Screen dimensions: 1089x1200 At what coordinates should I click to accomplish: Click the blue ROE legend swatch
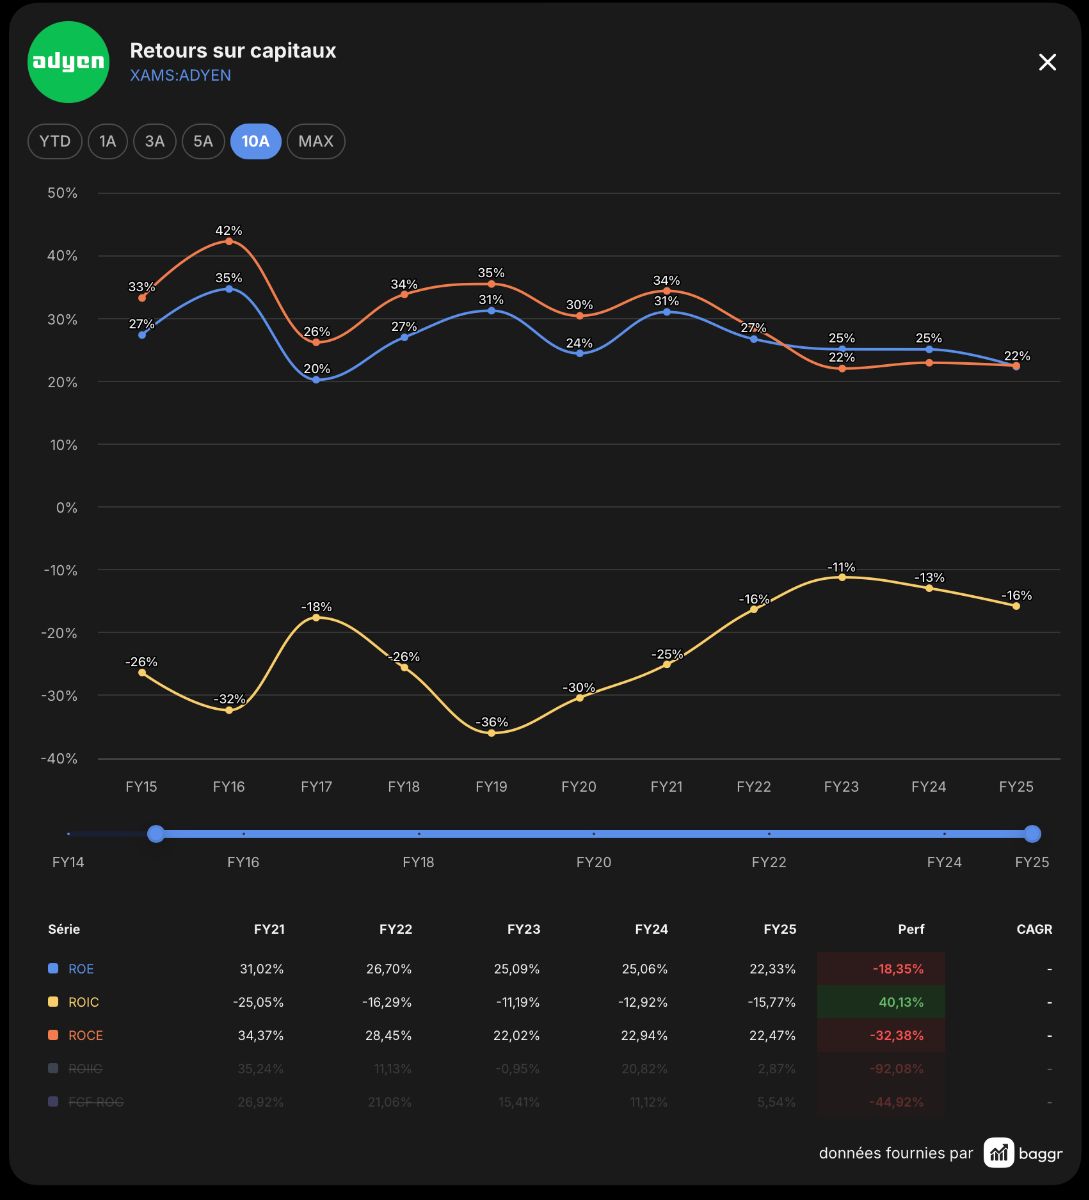click(54, 969)
